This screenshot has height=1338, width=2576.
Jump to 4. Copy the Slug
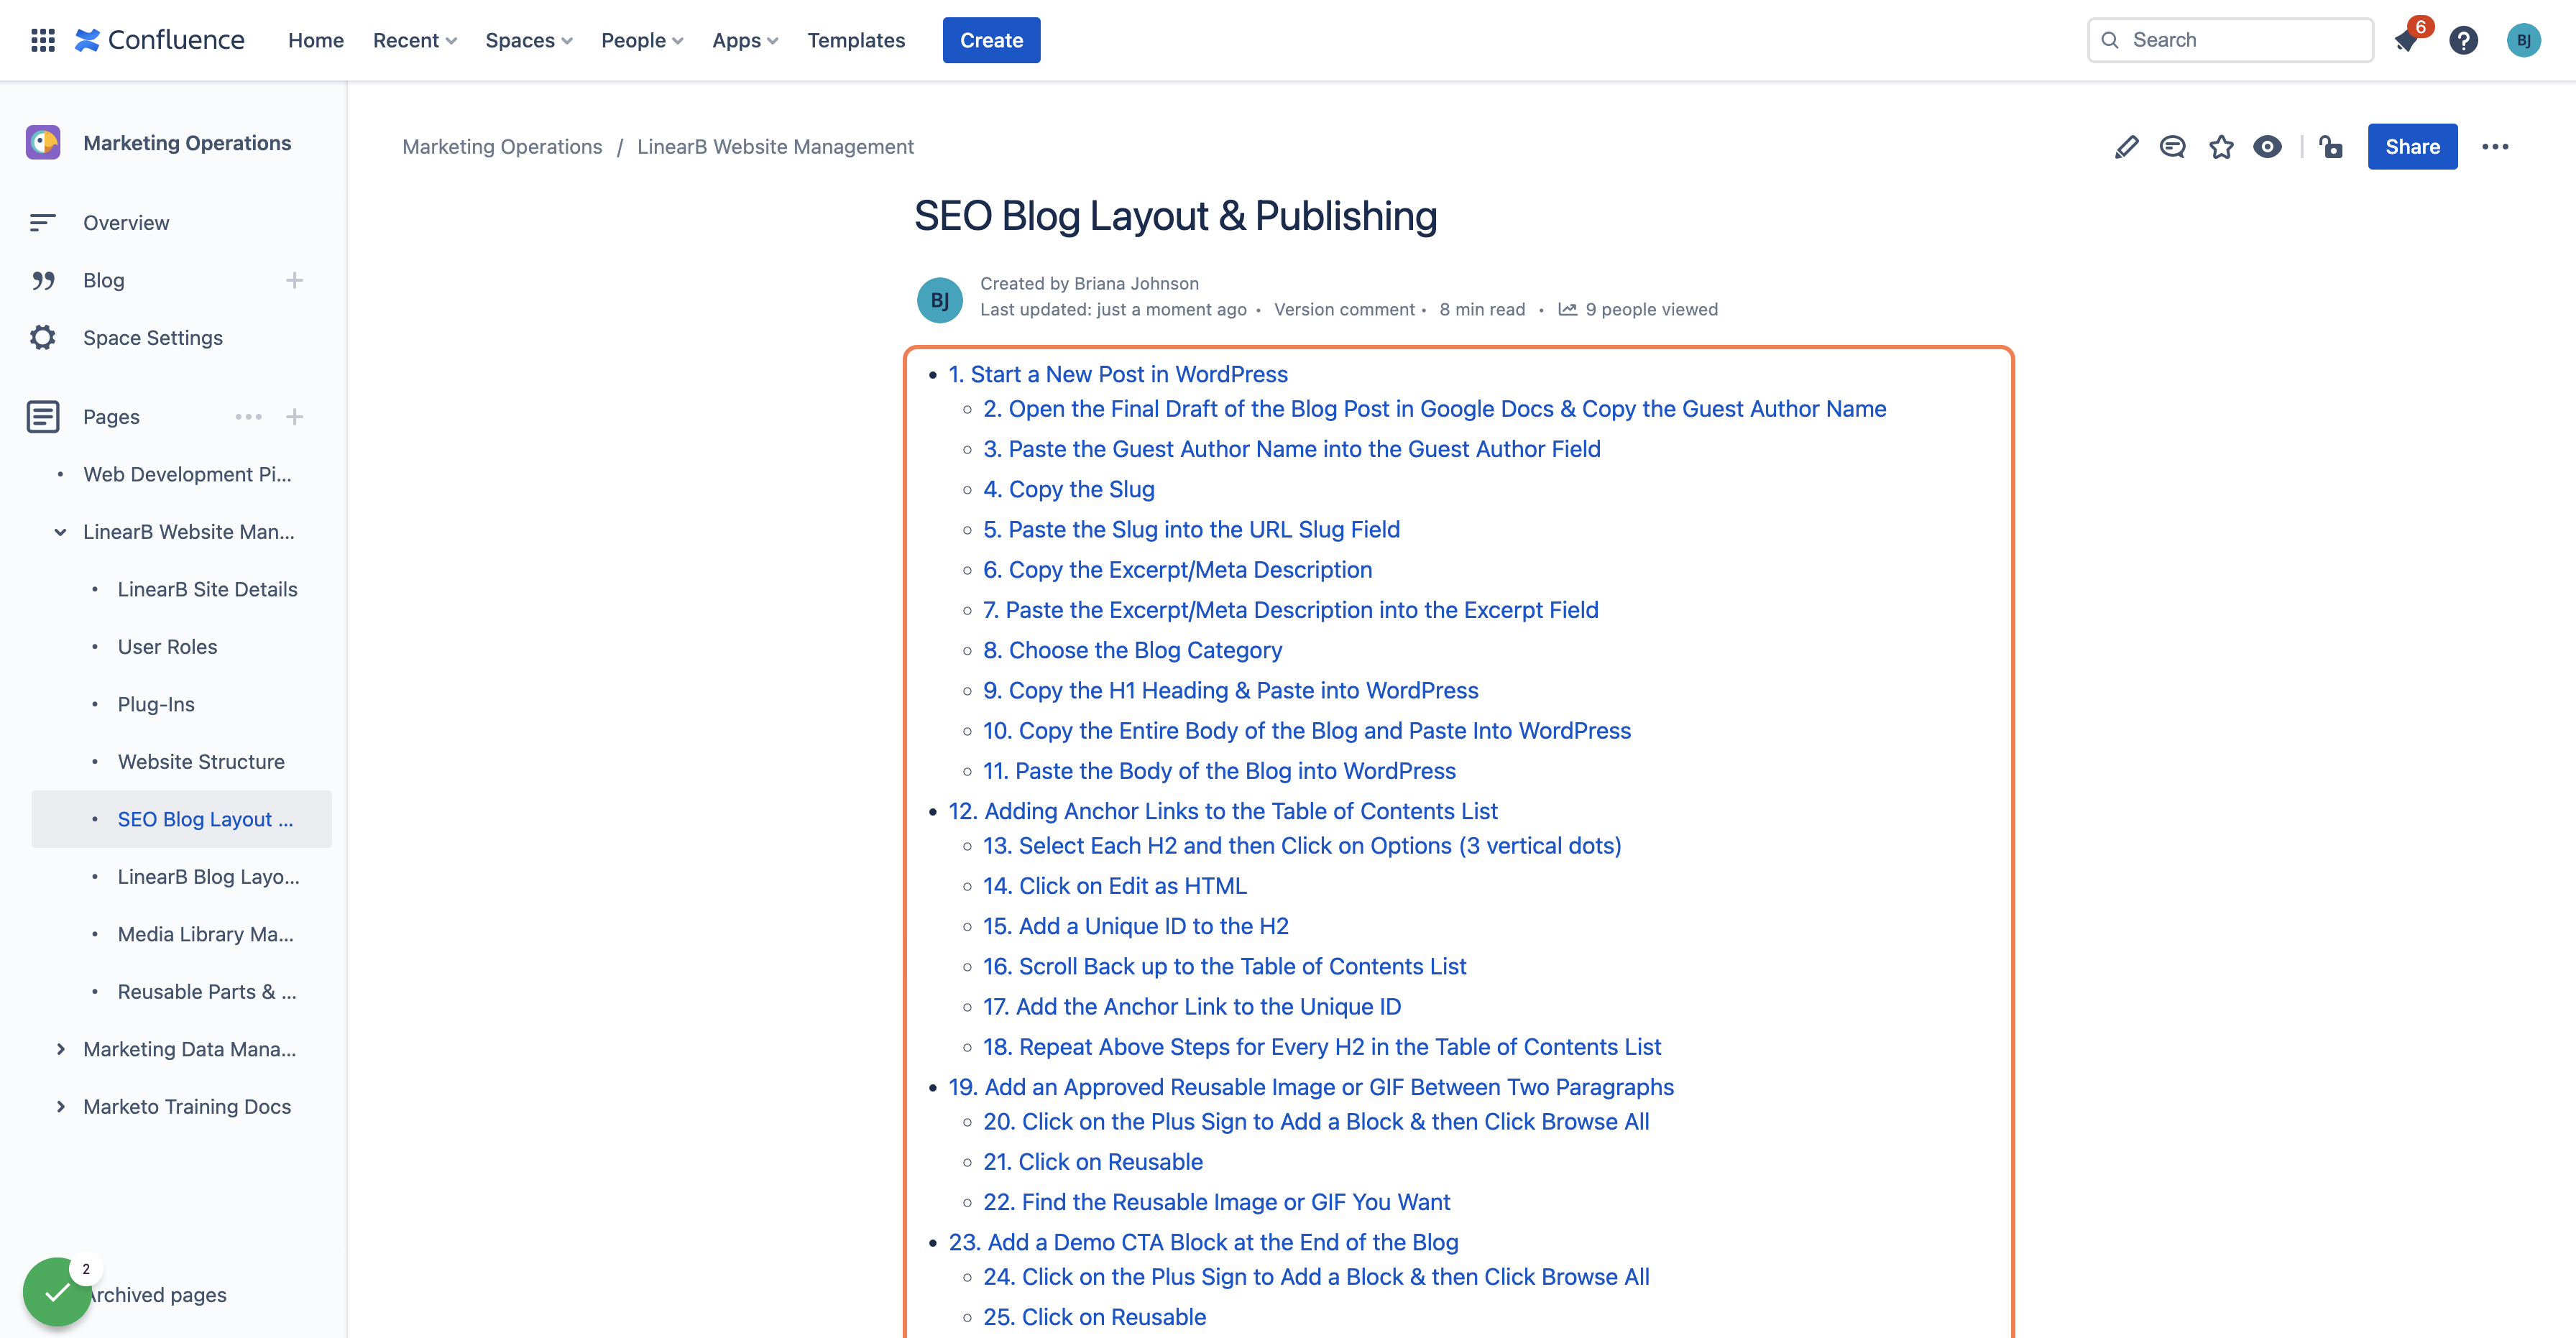[1068, 489]
